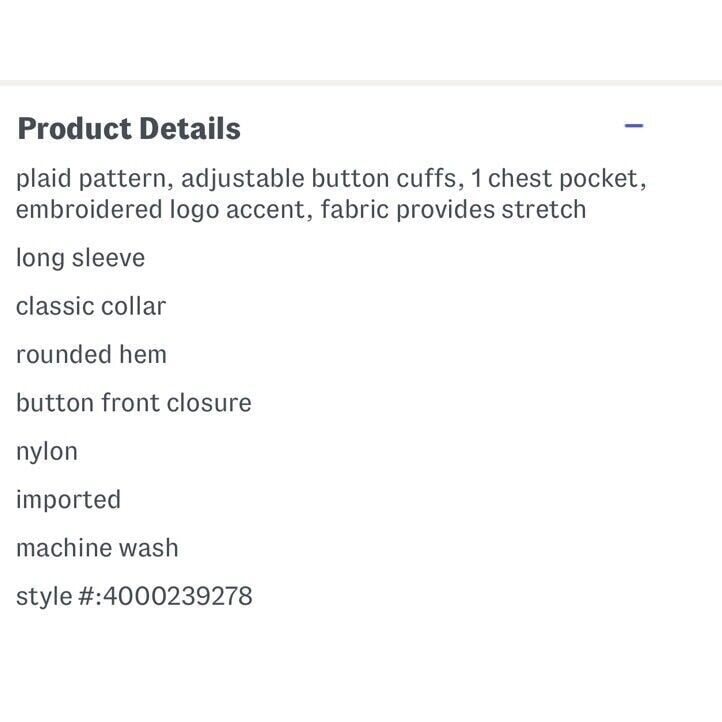The image size is (722, 722).
Task: Click the long sleeve detail
Action: click(x=81, y=258)
